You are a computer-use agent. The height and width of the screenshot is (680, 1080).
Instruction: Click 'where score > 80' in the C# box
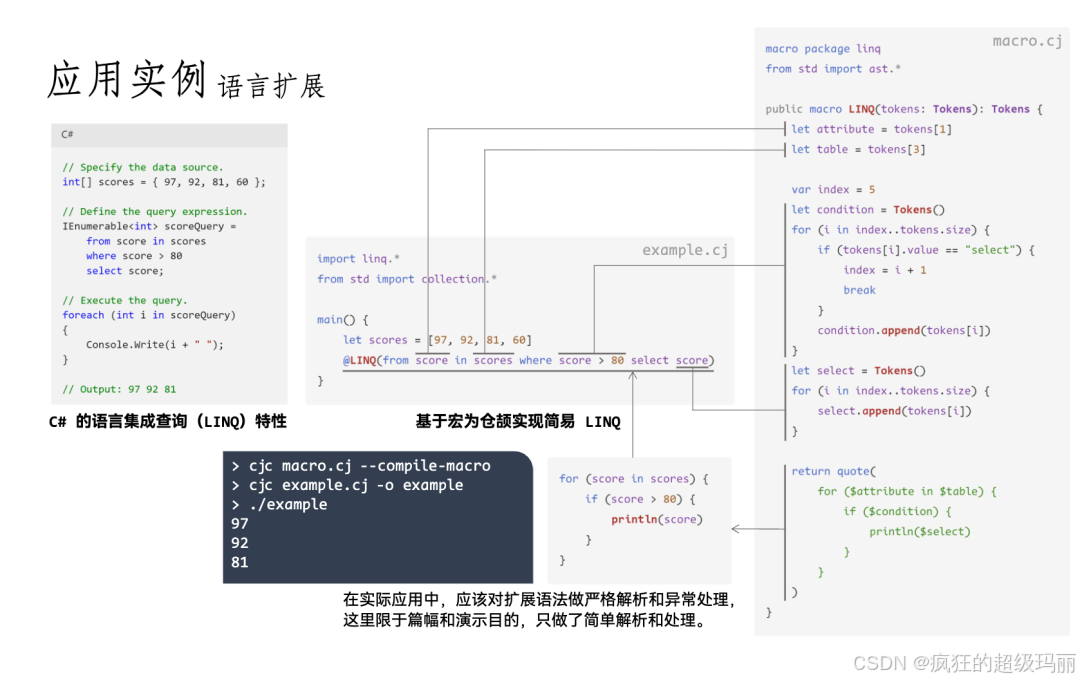(x=134, y=256)
